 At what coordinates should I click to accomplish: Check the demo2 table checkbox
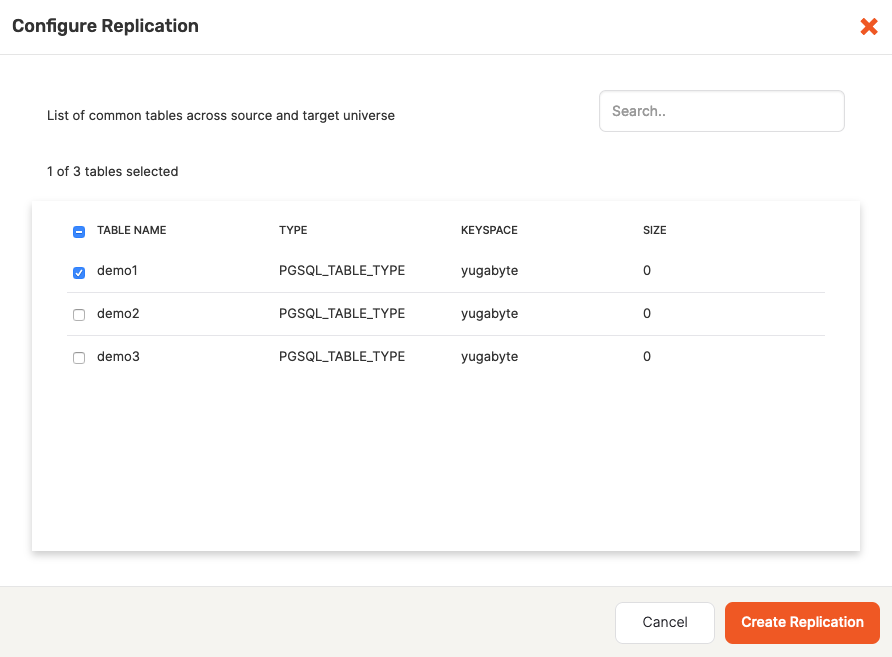coord(79,315)
